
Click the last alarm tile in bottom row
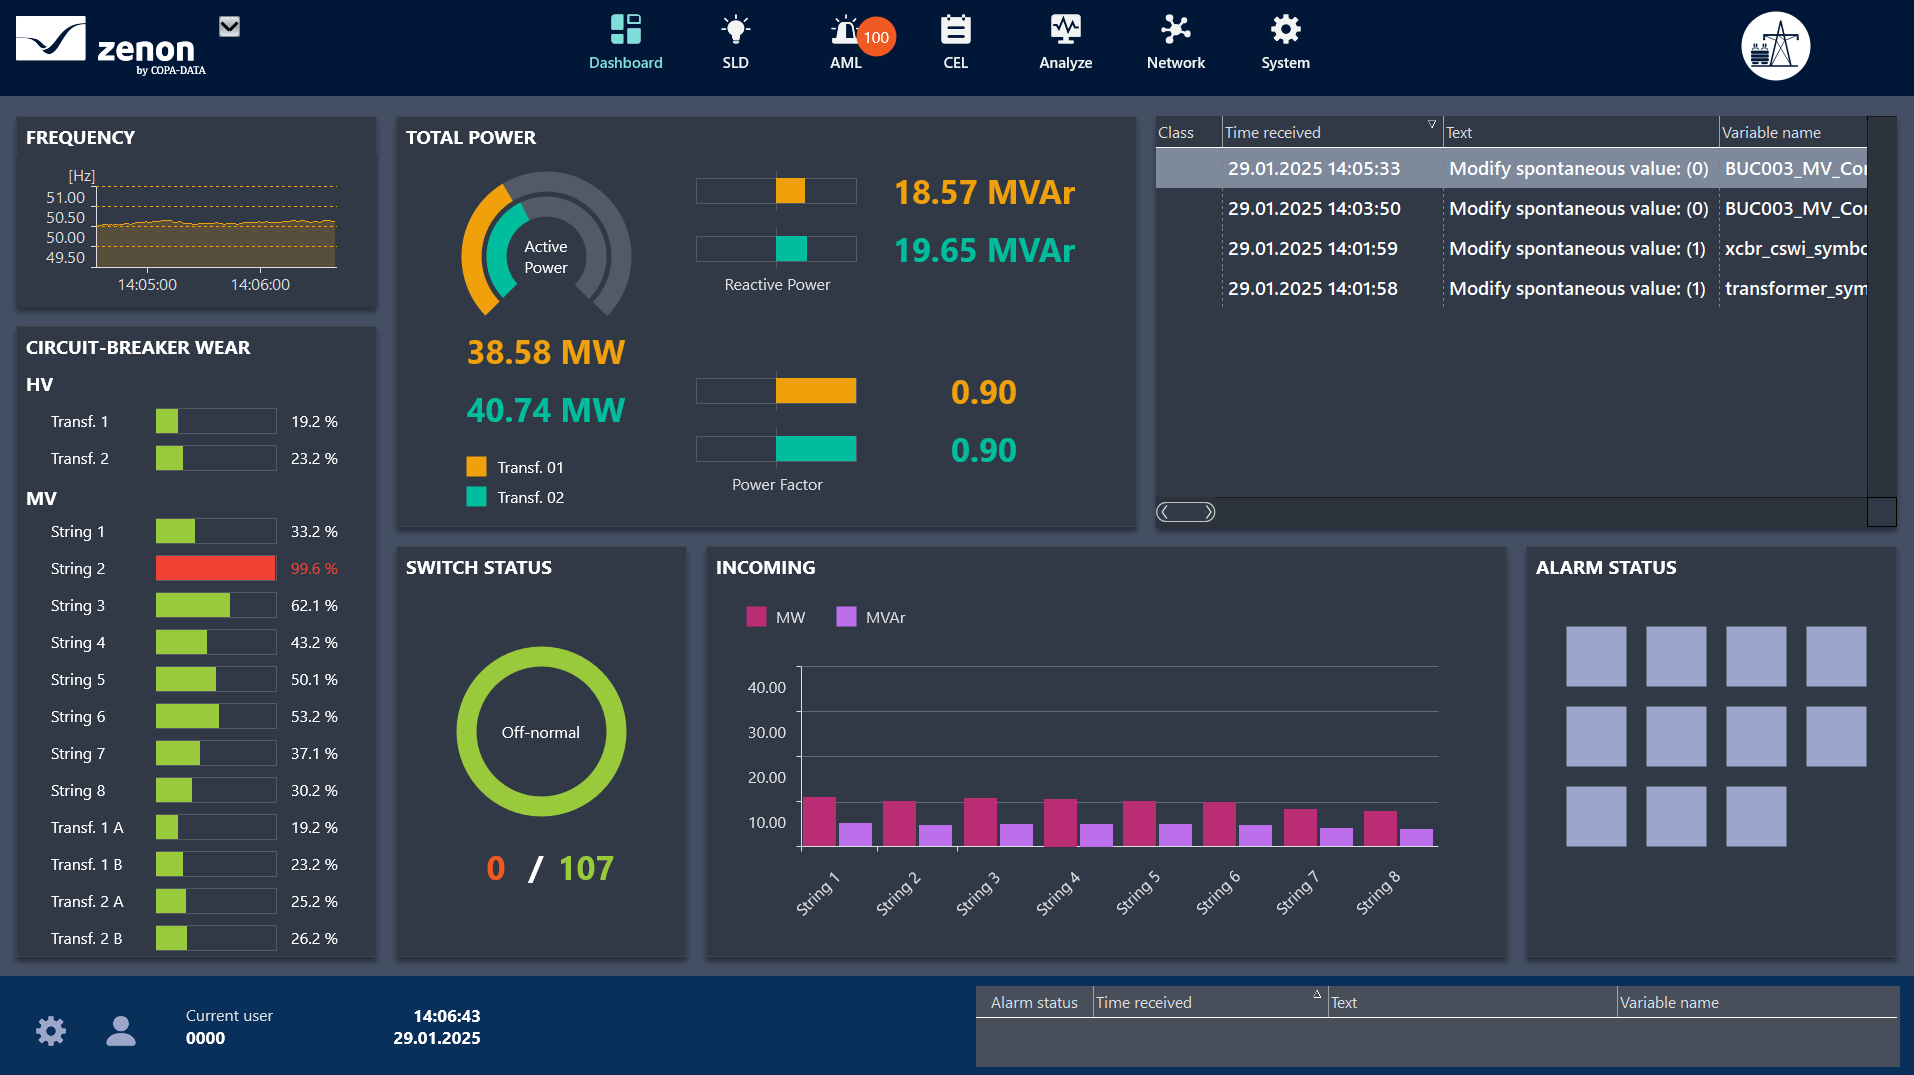tap(1756, 816)
